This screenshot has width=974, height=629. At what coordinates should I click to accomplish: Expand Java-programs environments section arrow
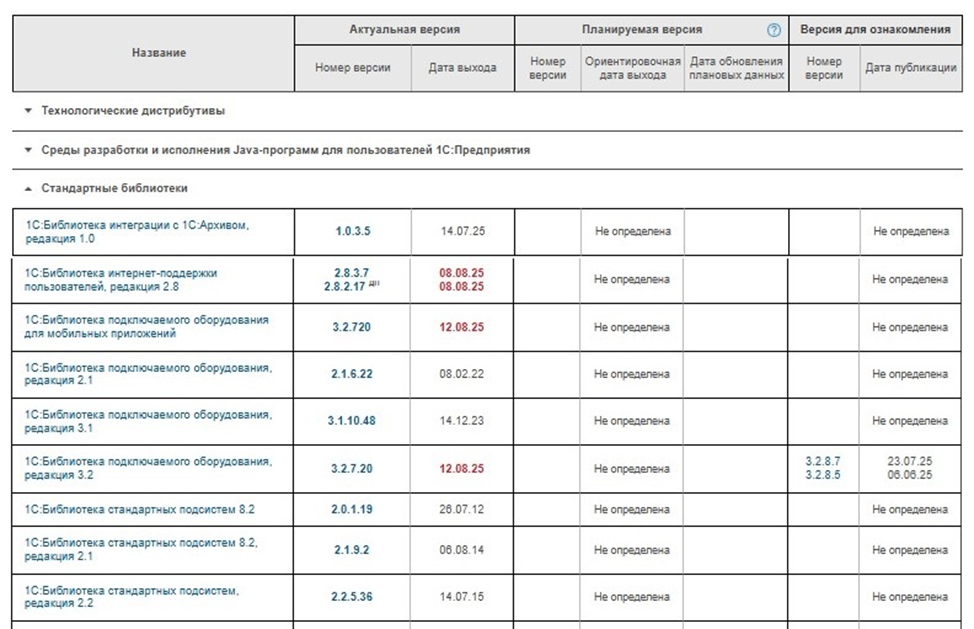click(28, 150)
